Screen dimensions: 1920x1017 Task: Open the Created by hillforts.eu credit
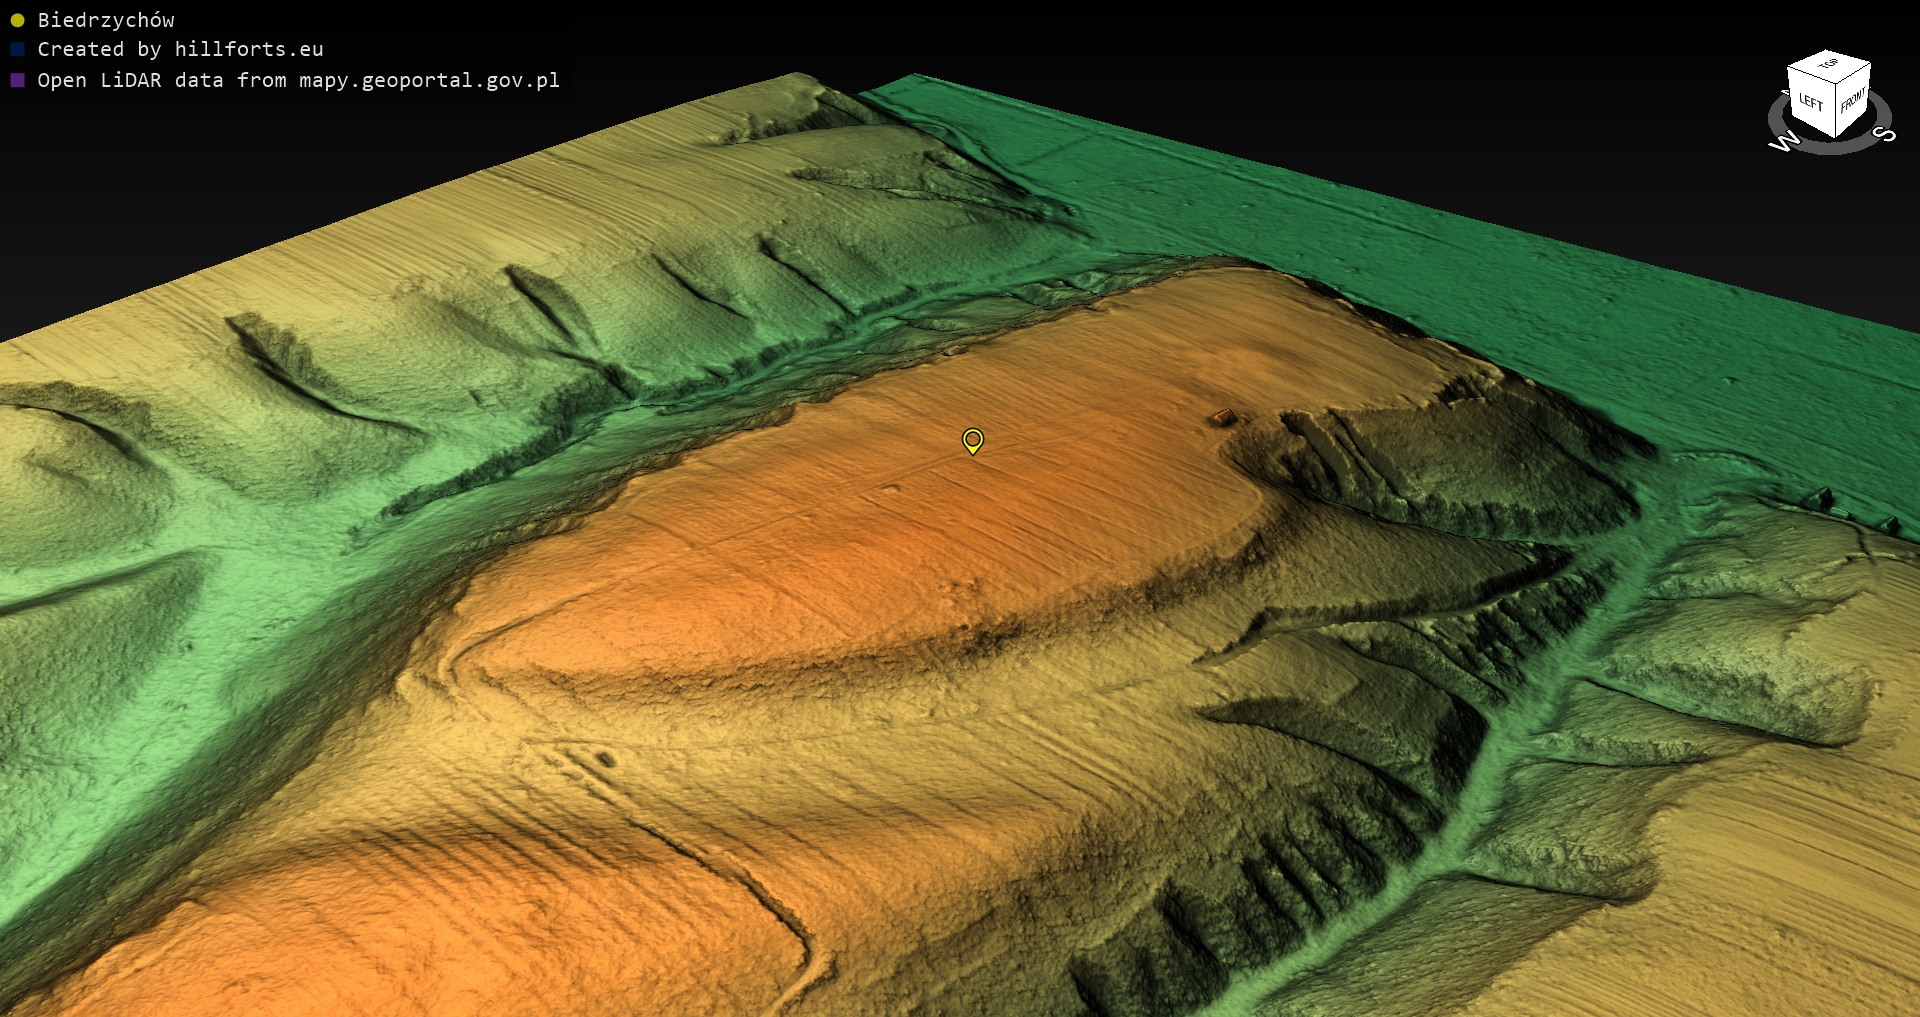pyautogui.click(x=180, y=49)
